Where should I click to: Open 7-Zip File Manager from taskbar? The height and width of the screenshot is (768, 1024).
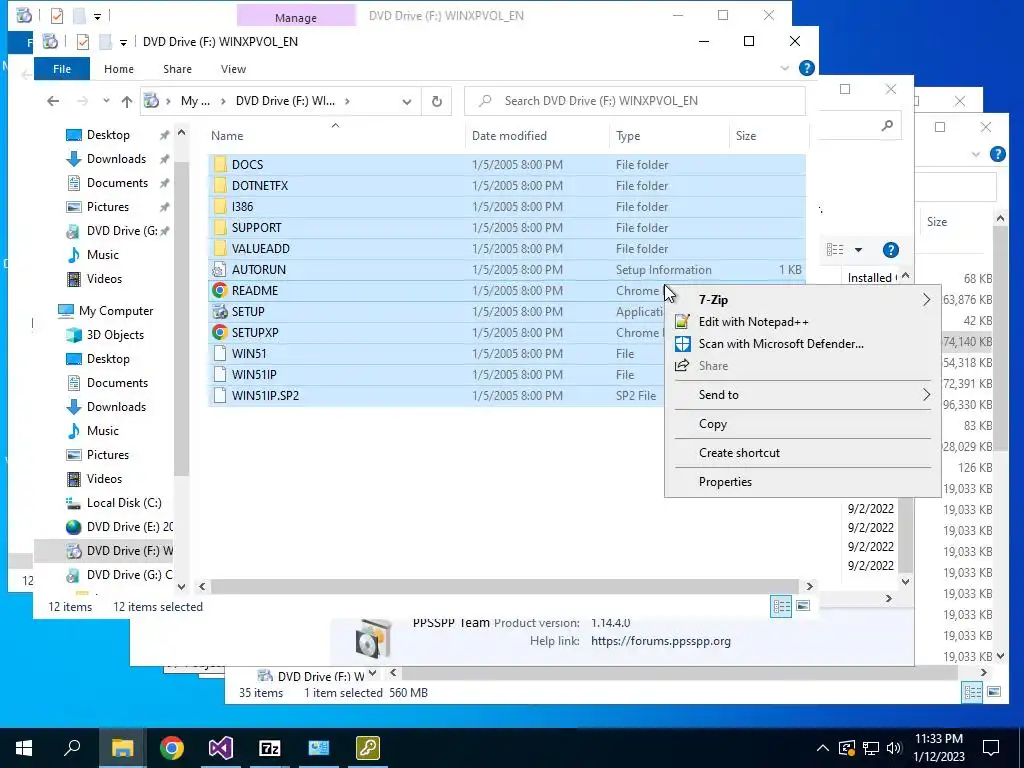coord(270,748)
